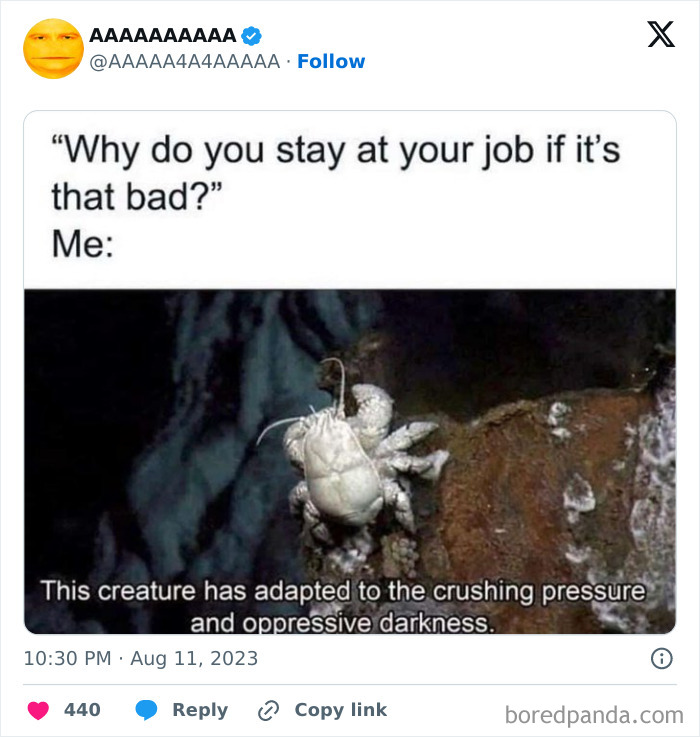700x737 pixels.
Task: View the 440 likes count
Action: (x=82, y=710)
